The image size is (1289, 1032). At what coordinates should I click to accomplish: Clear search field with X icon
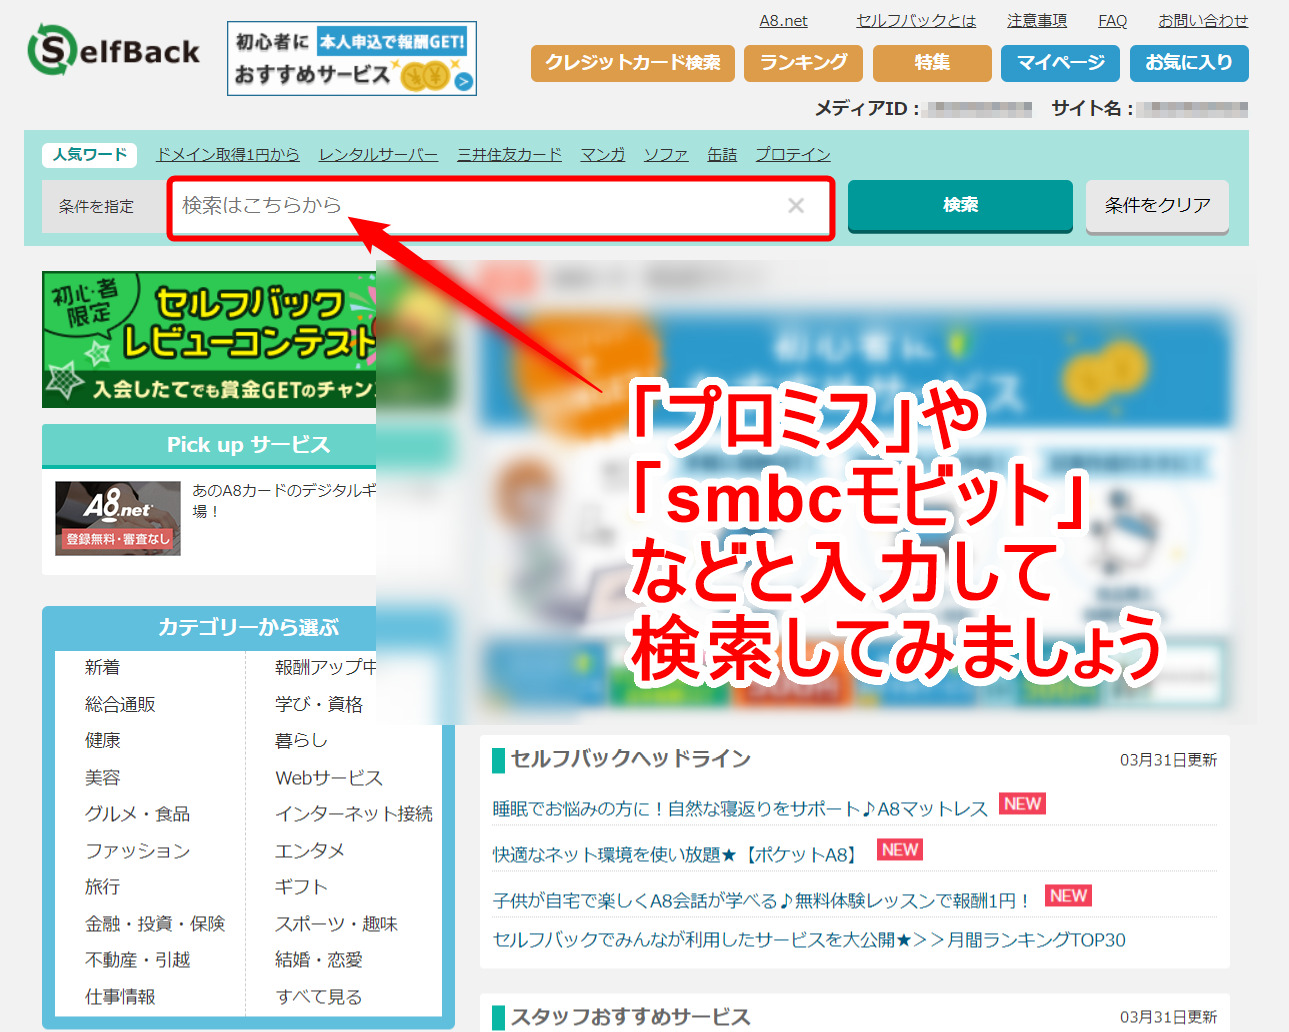tap(796, 206)
